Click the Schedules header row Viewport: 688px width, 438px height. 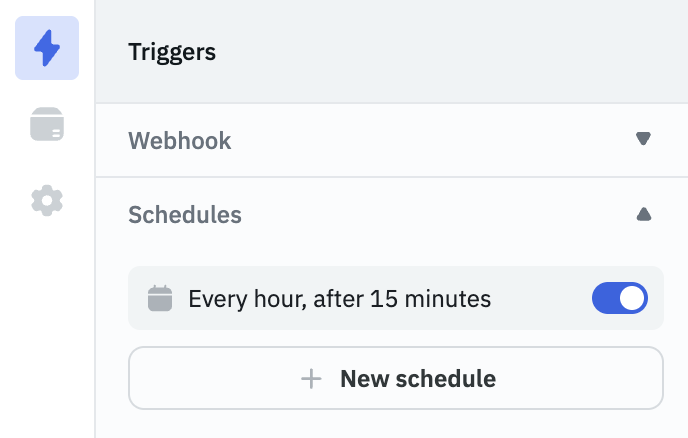(x=400, y=215)
